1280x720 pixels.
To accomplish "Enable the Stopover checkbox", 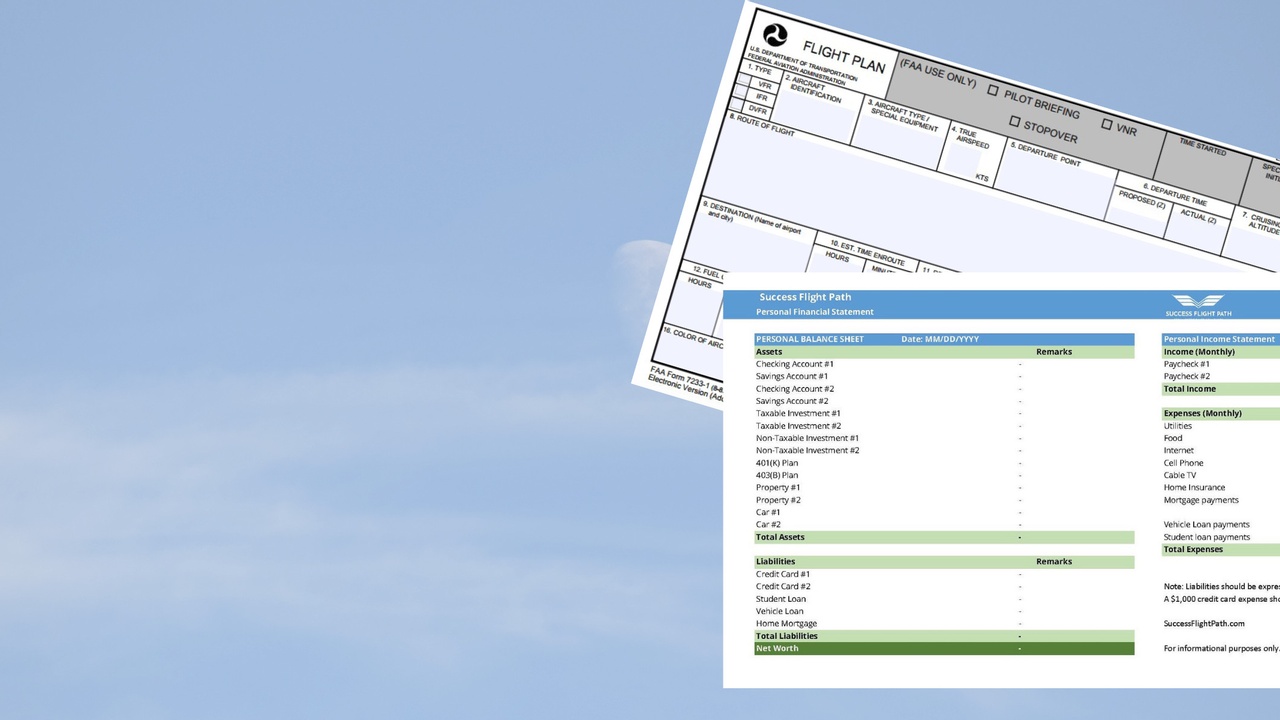I will 1014,122.
